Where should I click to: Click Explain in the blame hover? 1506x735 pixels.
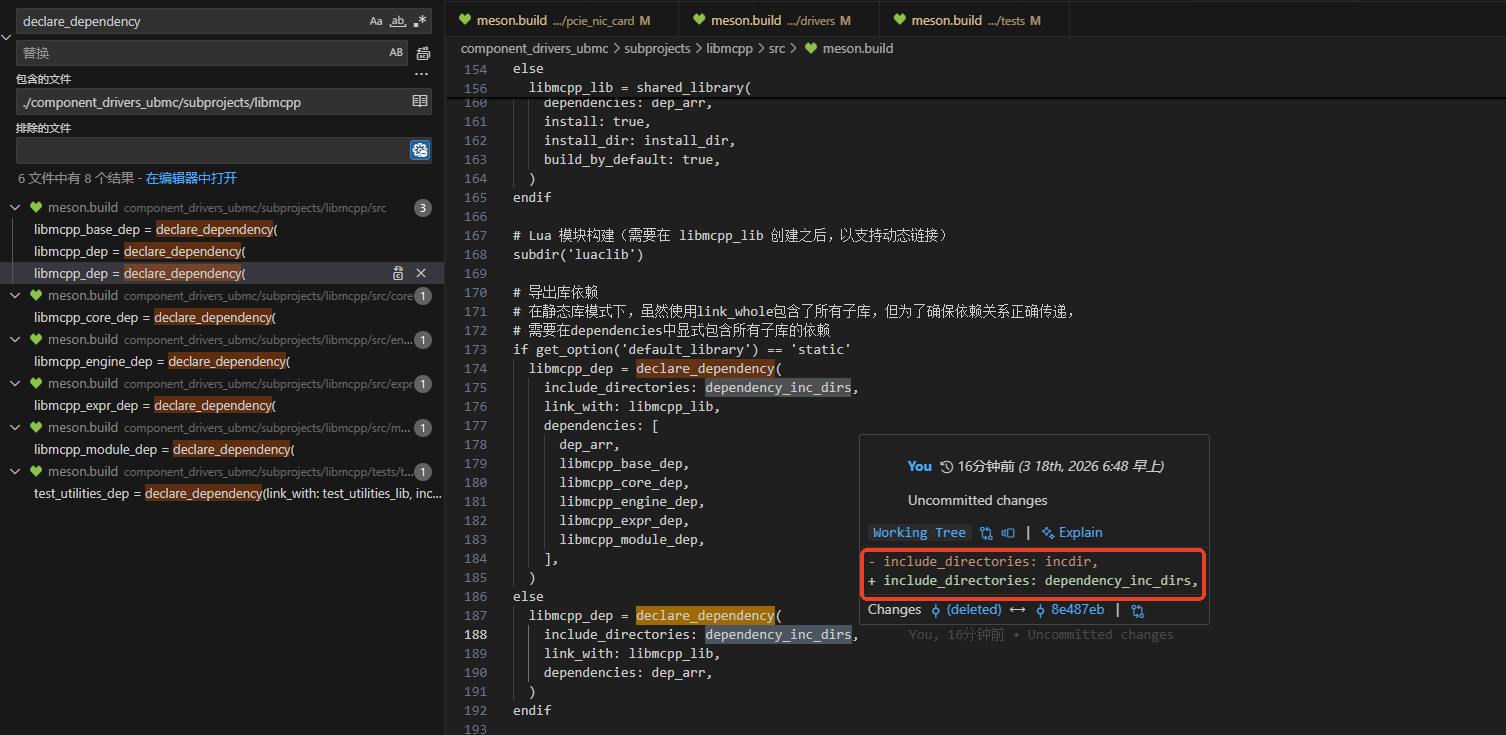(x=1072, y=533)
